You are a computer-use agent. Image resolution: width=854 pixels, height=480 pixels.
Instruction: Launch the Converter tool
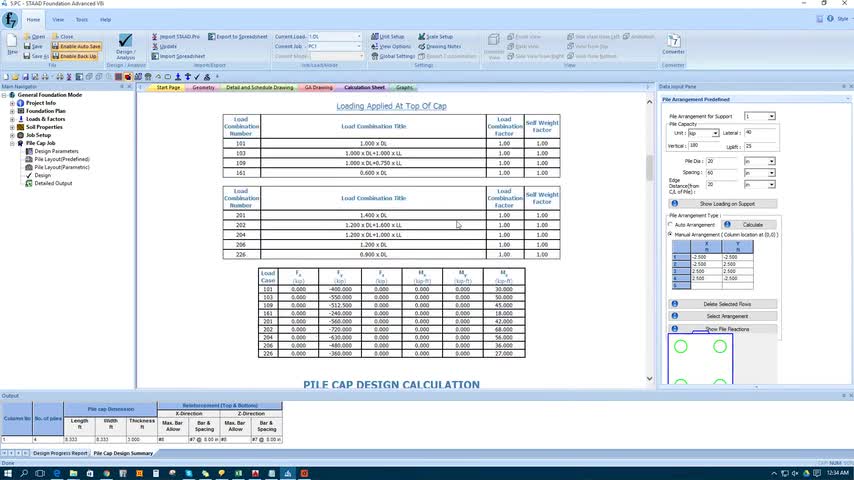673,44
